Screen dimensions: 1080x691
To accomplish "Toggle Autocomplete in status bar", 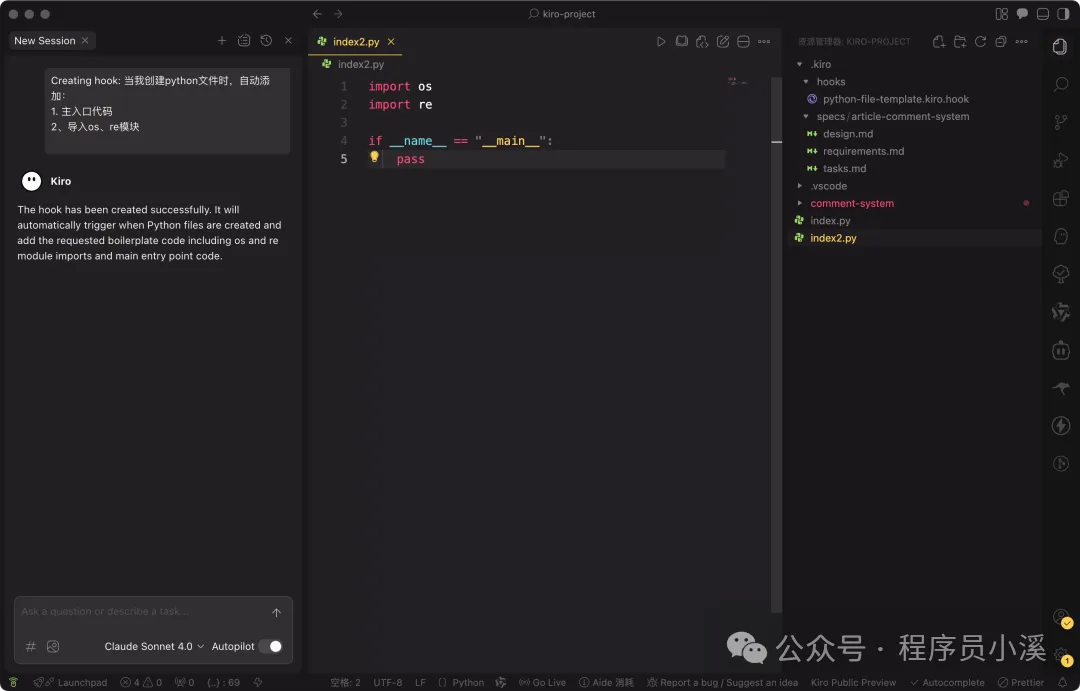I will [x=947, y=682].
